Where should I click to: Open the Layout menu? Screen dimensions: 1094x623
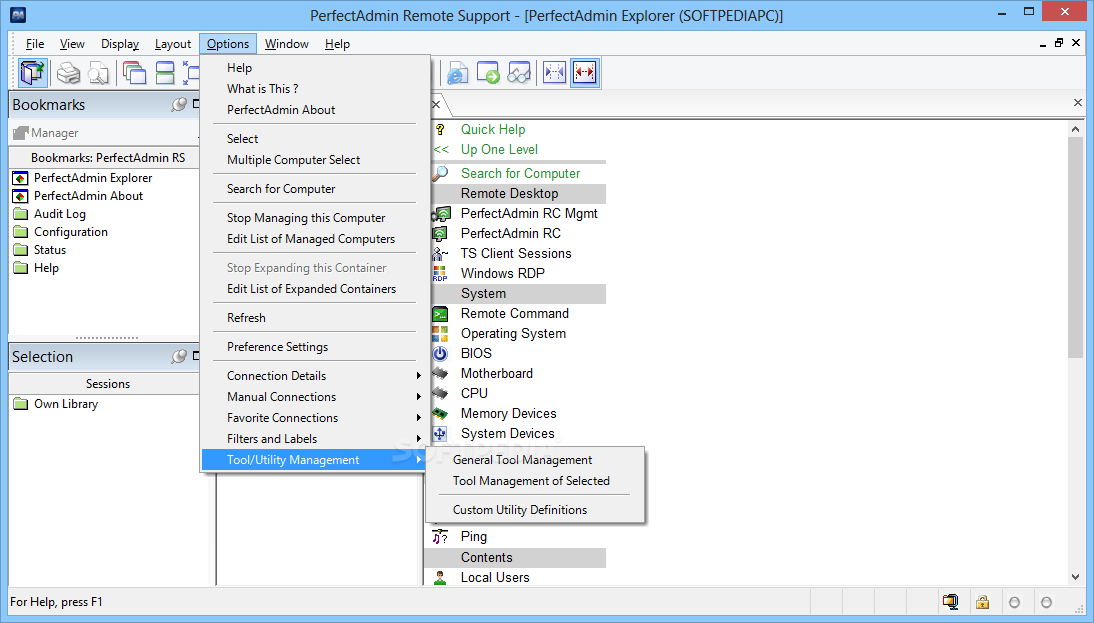click(172, 44)
